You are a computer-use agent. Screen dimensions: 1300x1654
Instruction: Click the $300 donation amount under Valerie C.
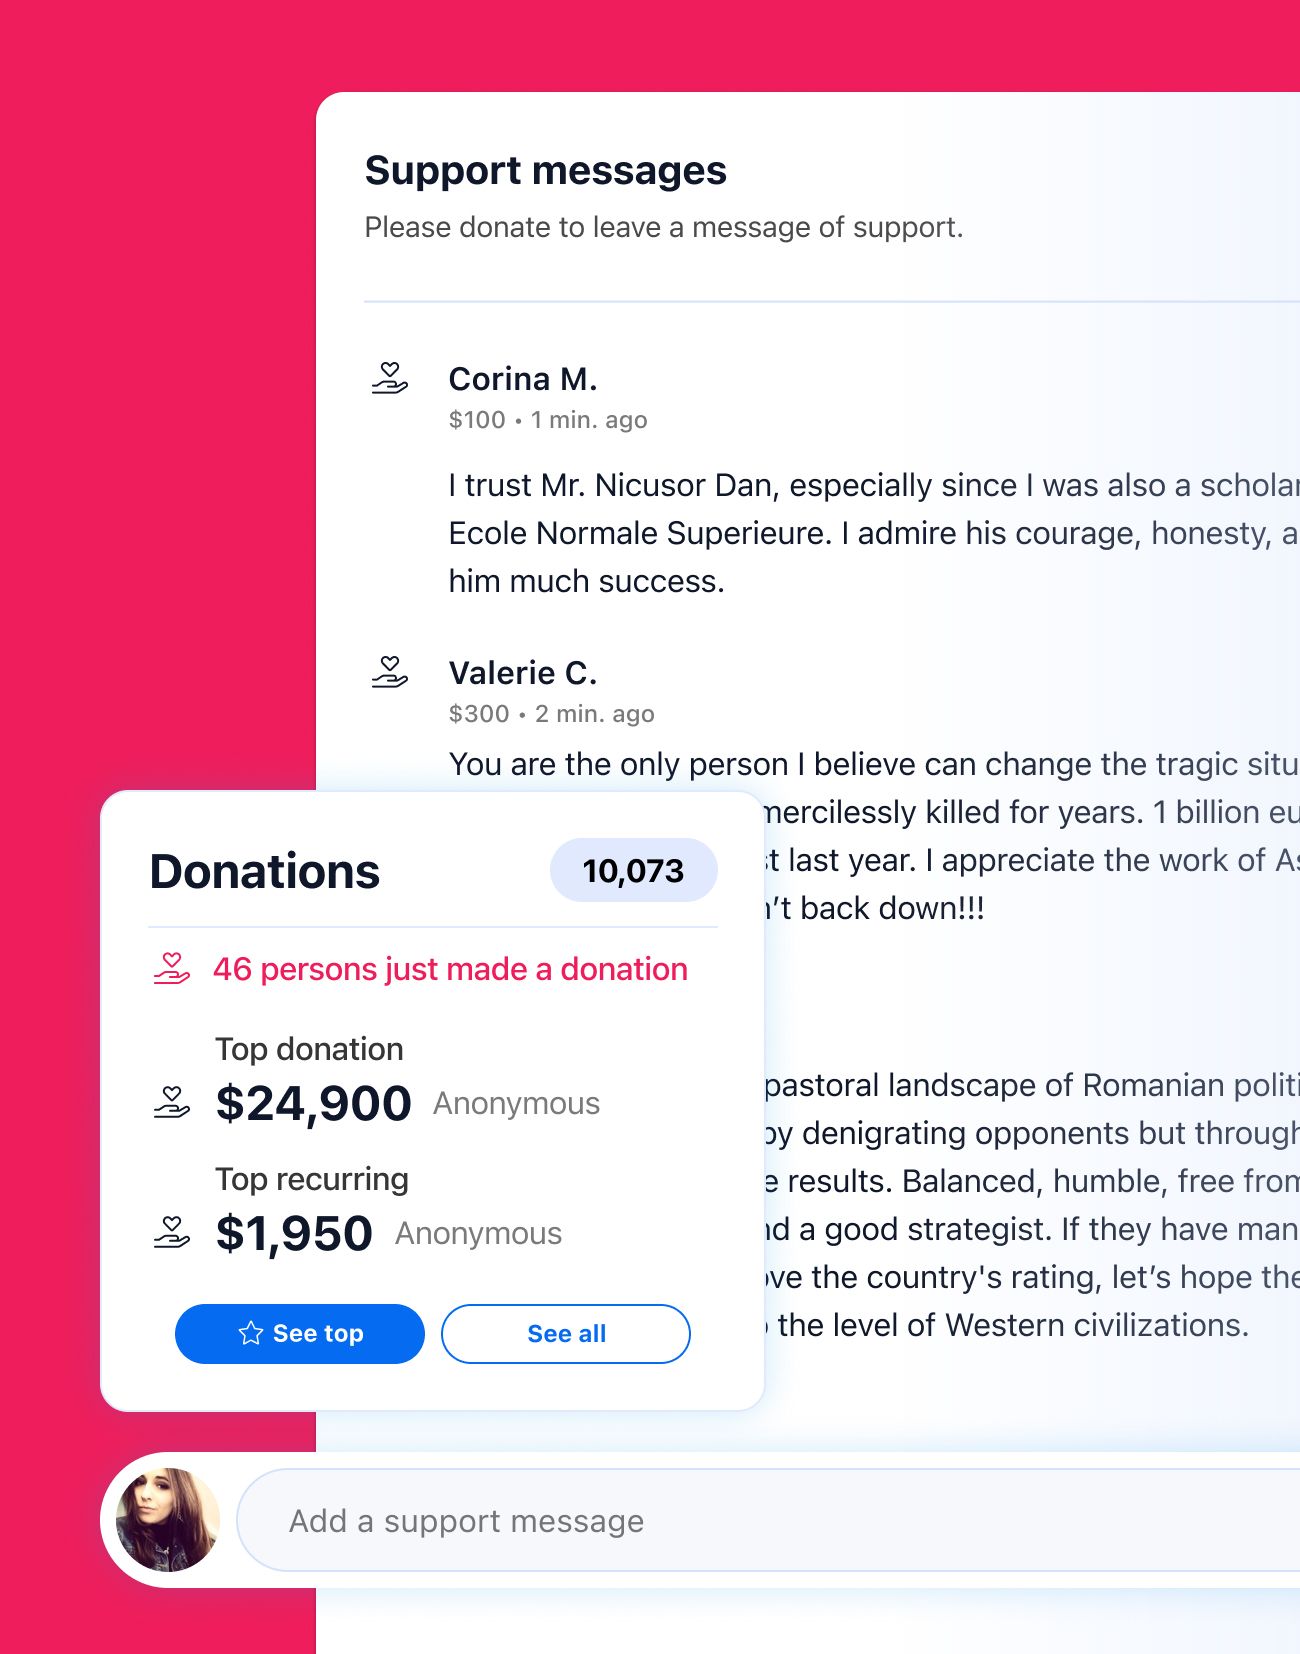point(478,713)
